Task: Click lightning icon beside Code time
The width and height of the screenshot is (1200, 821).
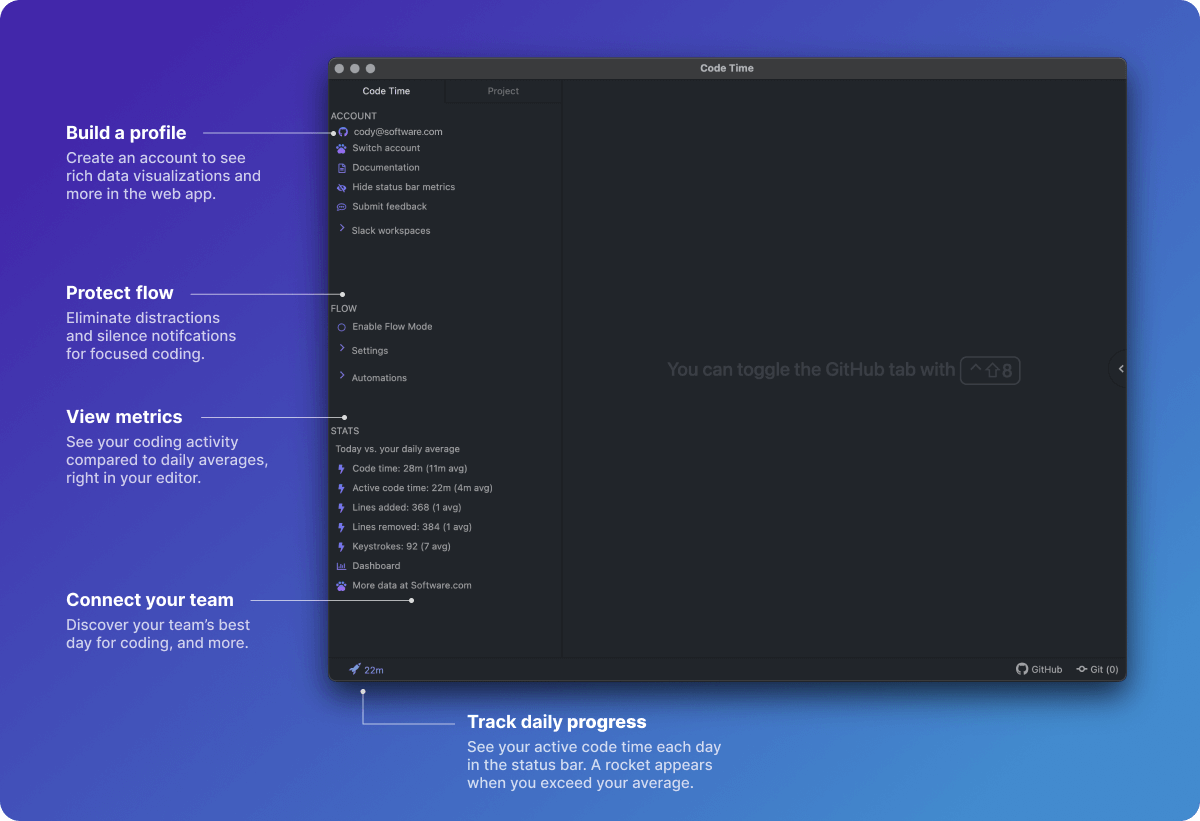Action: coord(342,469)
